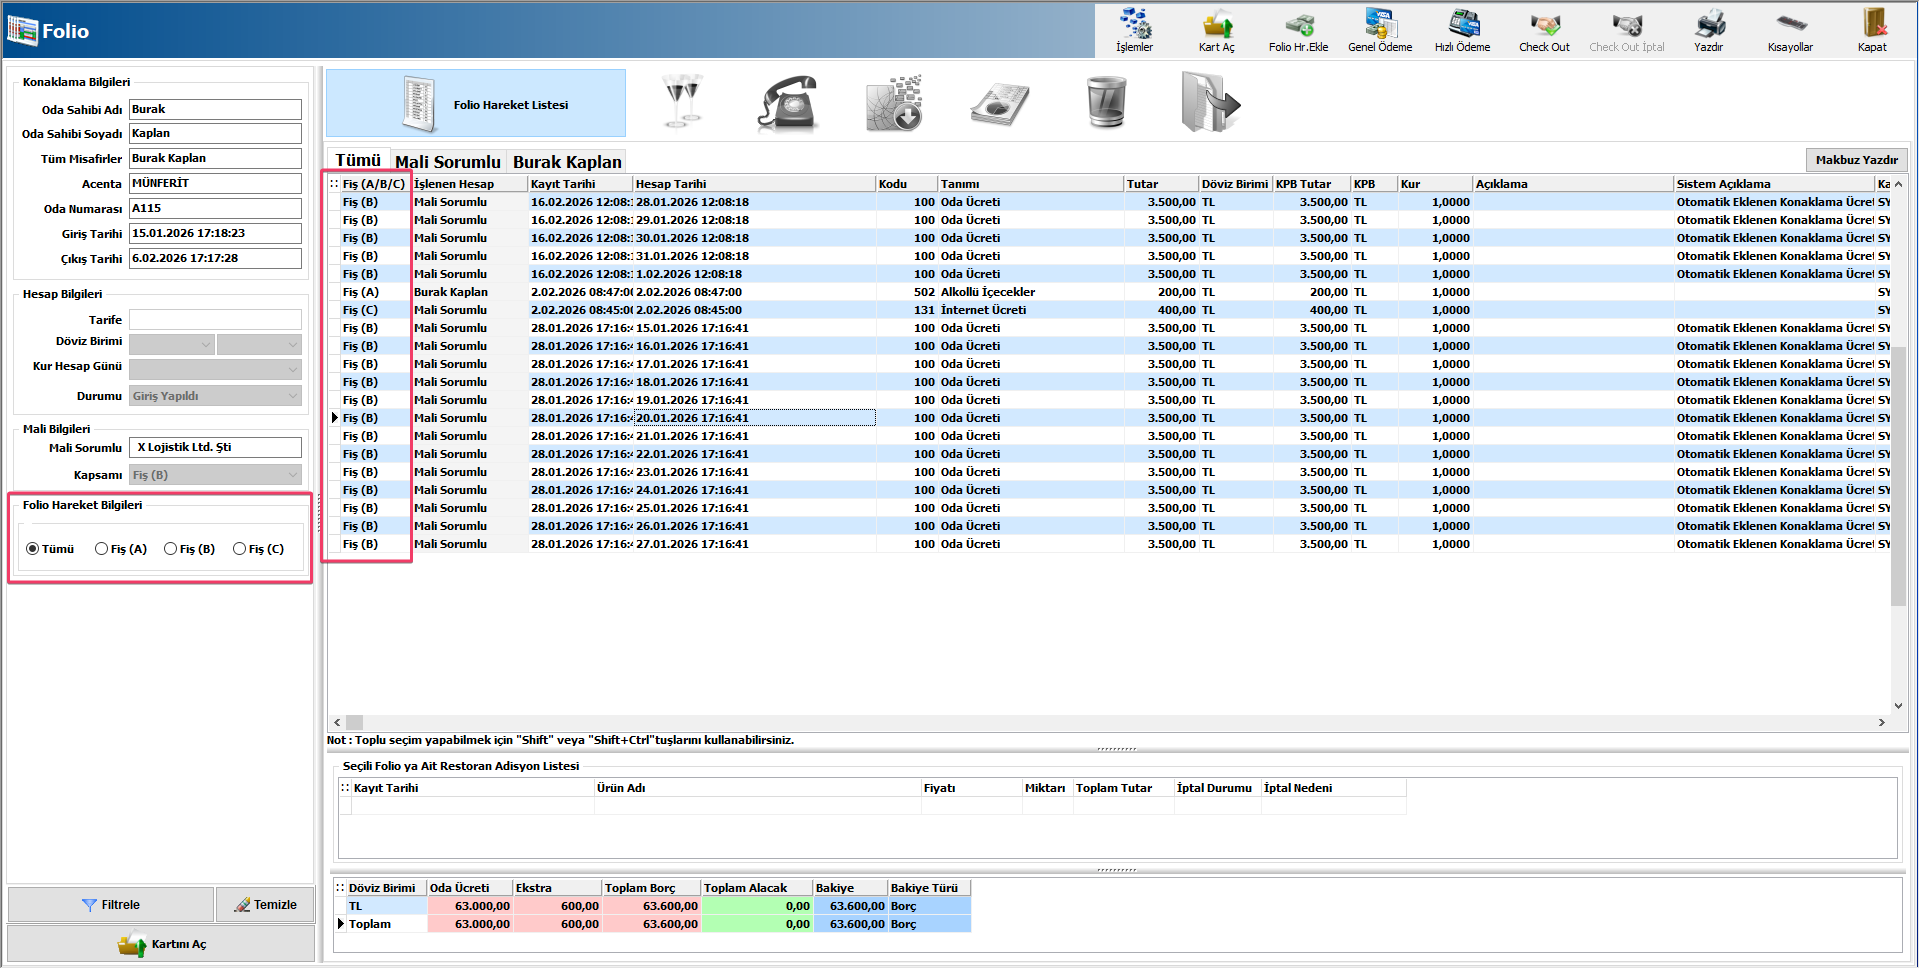Image resolution: width=1920 pixels, height=969 pixels.
Task: Open the Kapsamı dropdown list
Action: pyautogui.click(x=292, y=475)
